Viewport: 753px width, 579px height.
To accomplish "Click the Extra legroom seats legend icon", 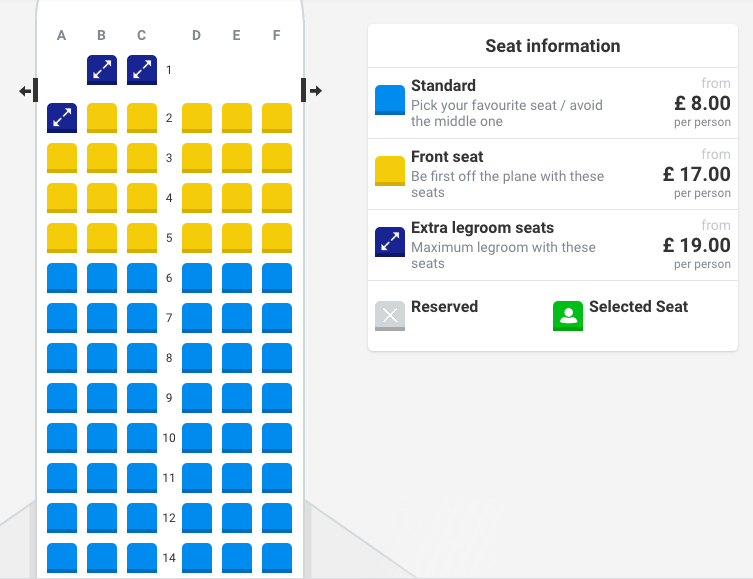I will tap(390, 243).
